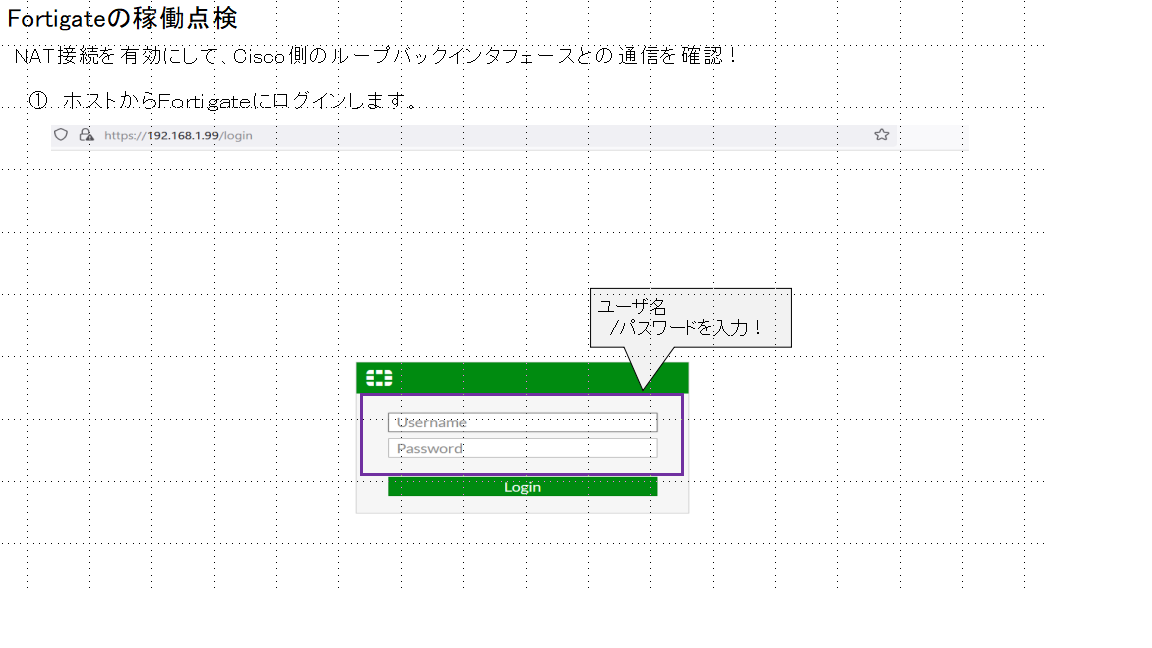Click the title text 'Fortigateの稼働点検'
This screenshot has height=648, width=1152.
click(123, 18)
